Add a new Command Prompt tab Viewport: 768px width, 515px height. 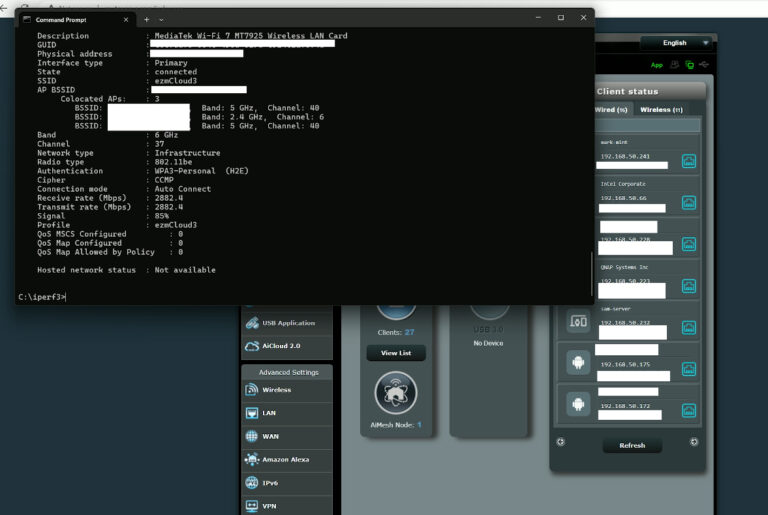pyautogui.click(x=146, y=19)
